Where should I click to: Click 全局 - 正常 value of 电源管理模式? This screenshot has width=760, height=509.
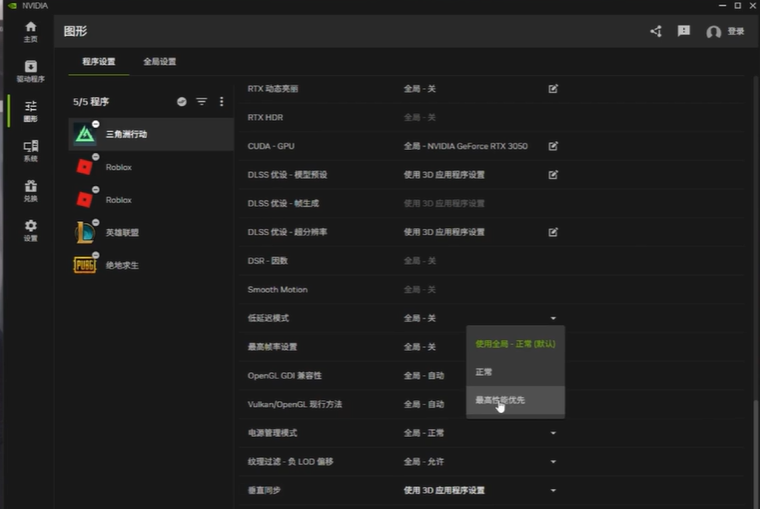[424, 433]
